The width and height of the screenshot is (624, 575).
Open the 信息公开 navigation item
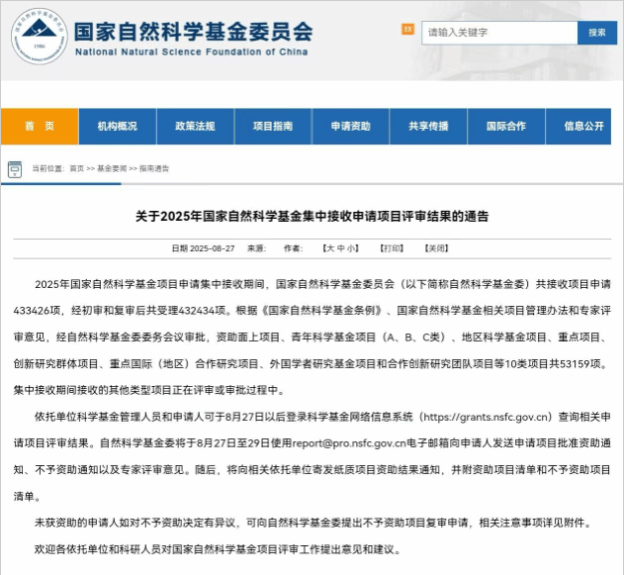(584, 126)
